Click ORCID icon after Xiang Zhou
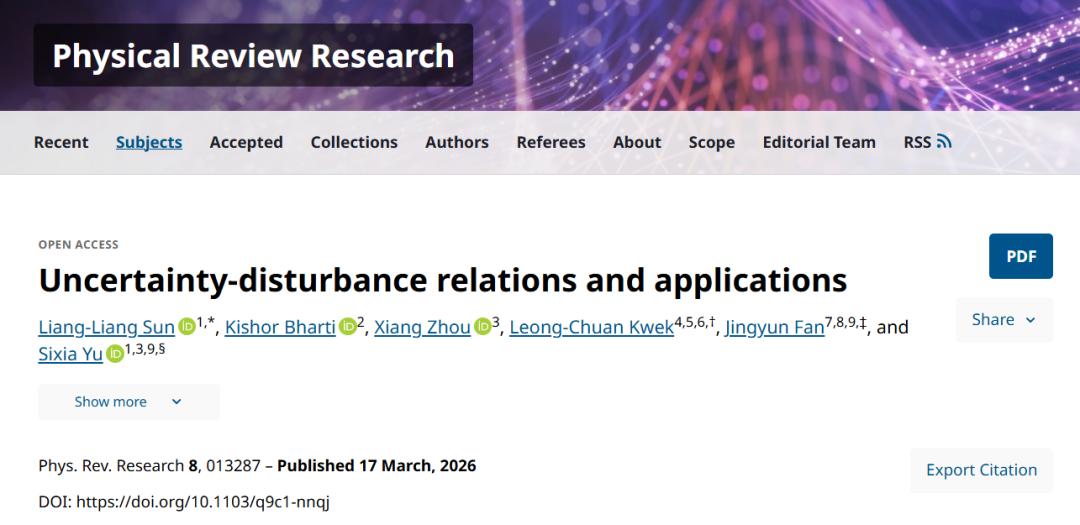Screen dimensions: 1080x525 pyautogui.click(x=482, y=327)
